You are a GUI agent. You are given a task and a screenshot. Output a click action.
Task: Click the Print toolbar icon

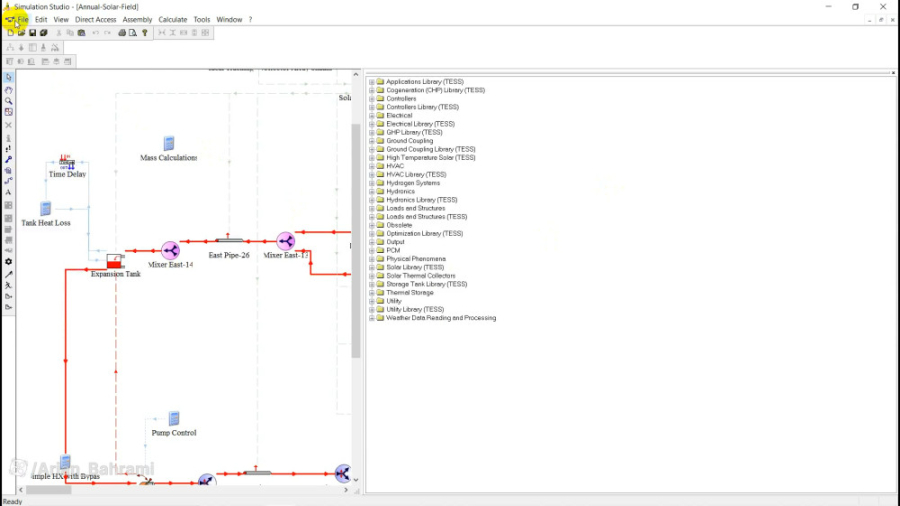(x=122, y=33)
